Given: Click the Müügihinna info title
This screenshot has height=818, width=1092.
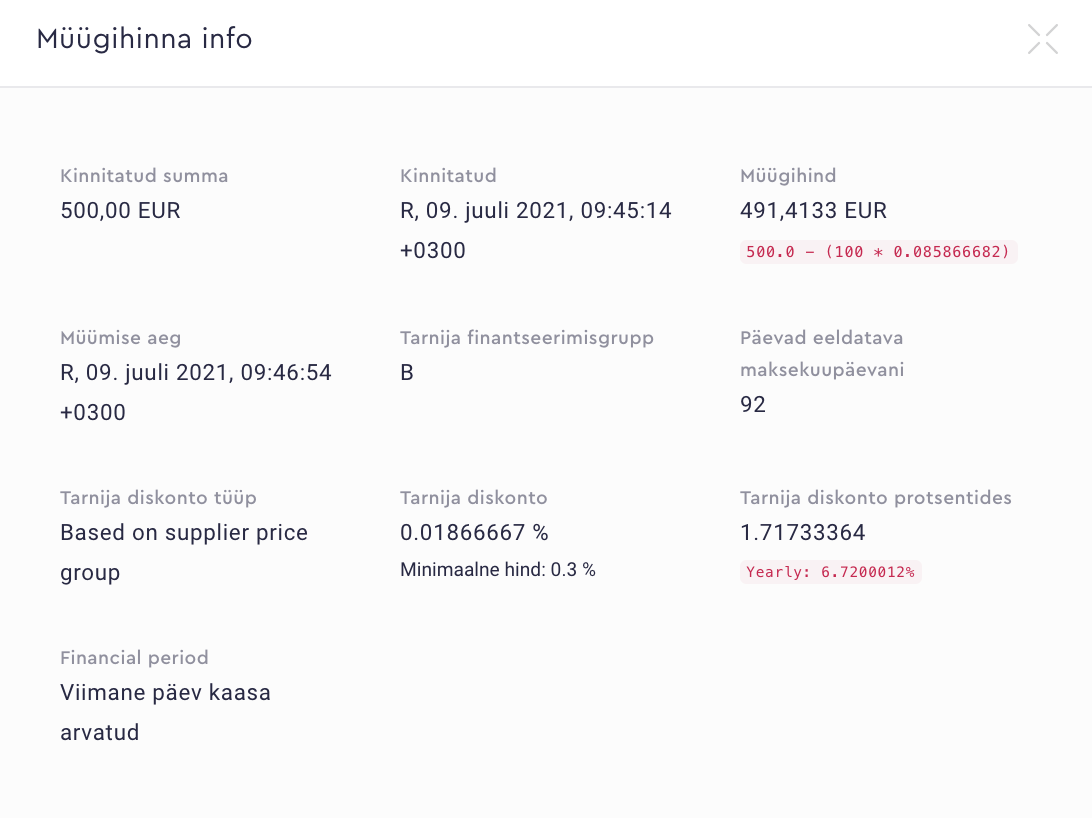Looking at the screenshot, I should pyautogui.click(x=144, y=39).
